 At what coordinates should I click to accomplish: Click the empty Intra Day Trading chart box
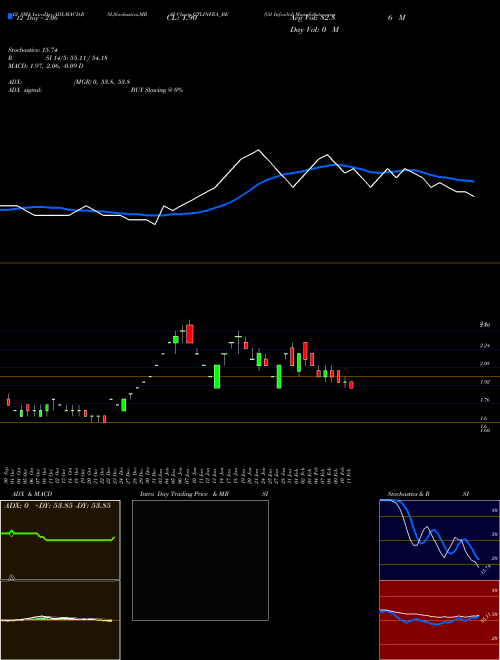coord(200,560)
